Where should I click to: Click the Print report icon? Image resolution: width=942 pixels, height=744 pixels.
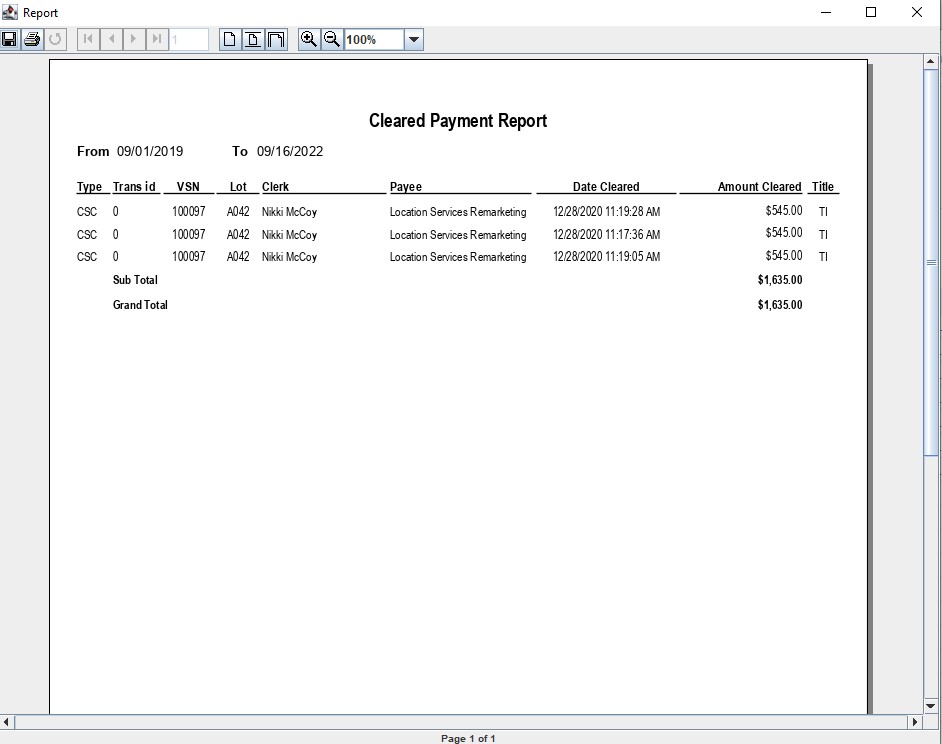[x=32, y=40]
